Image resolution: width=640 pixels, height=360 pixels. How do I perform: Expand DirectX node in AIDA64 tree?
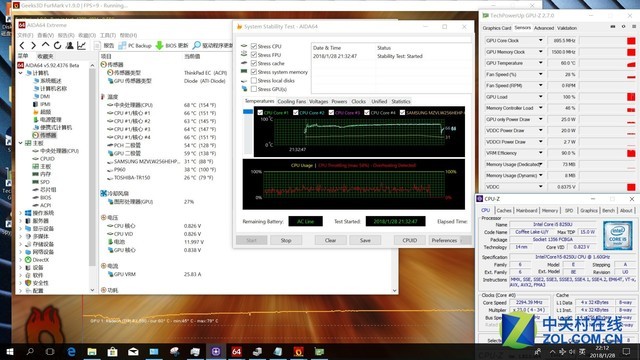(x=21, y=260)
